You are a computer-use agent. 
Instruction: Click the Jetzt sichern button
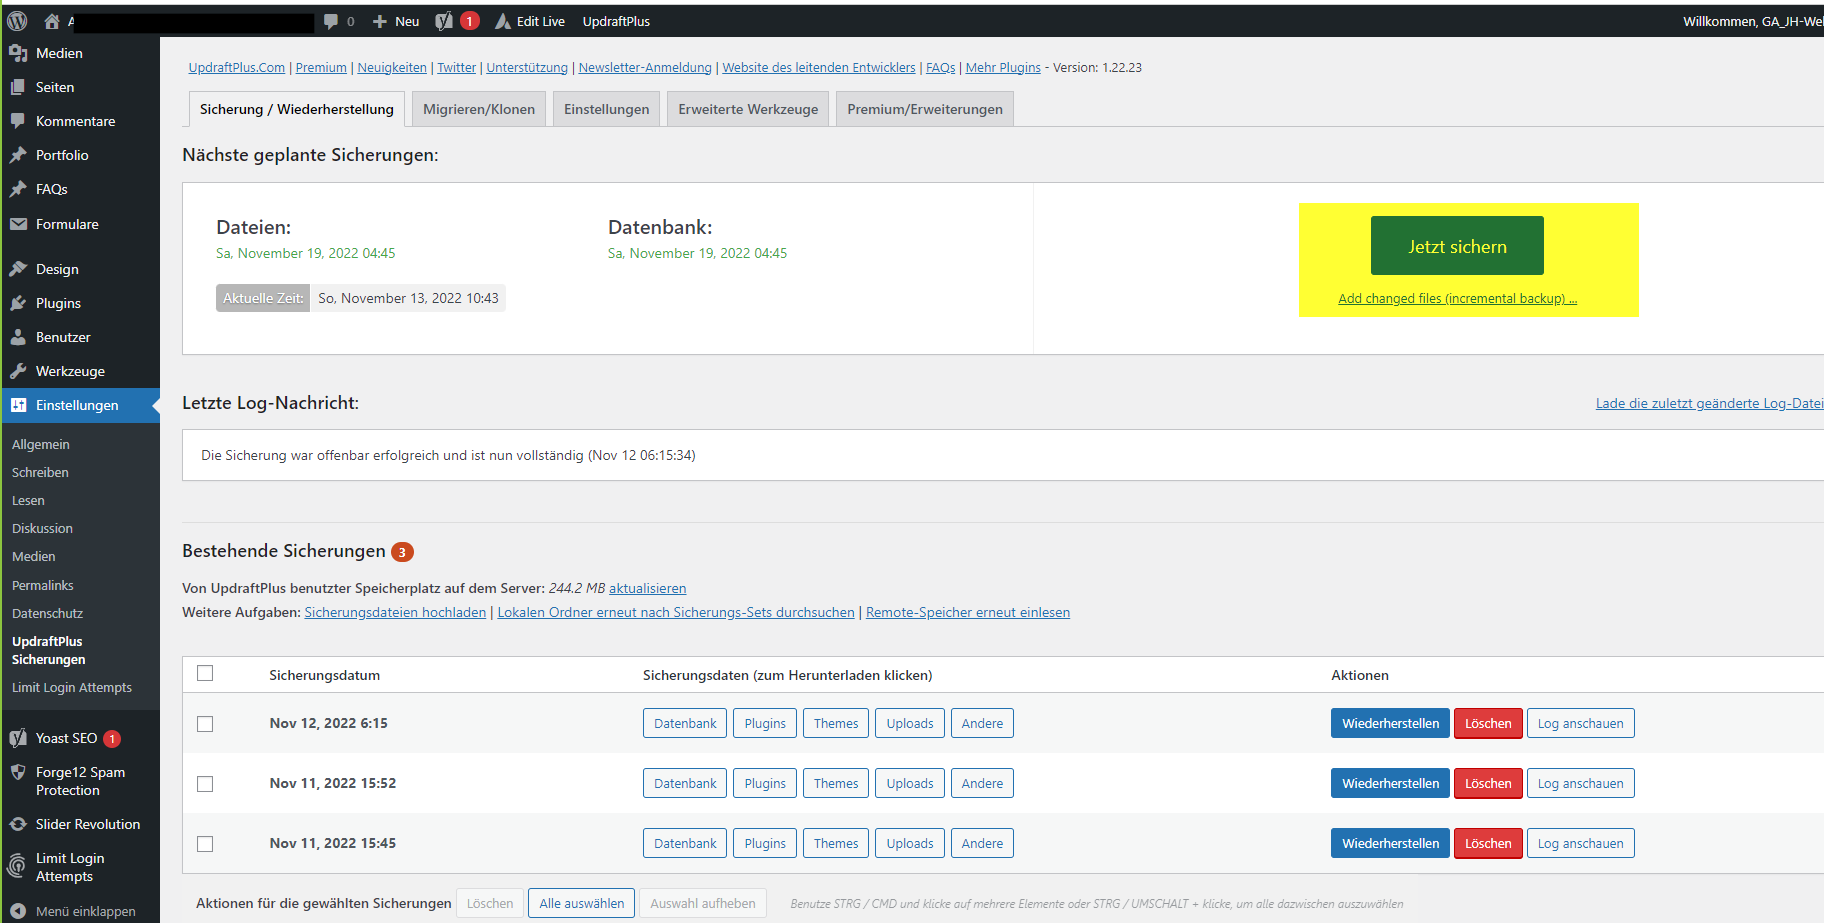tap(1457, 246)
